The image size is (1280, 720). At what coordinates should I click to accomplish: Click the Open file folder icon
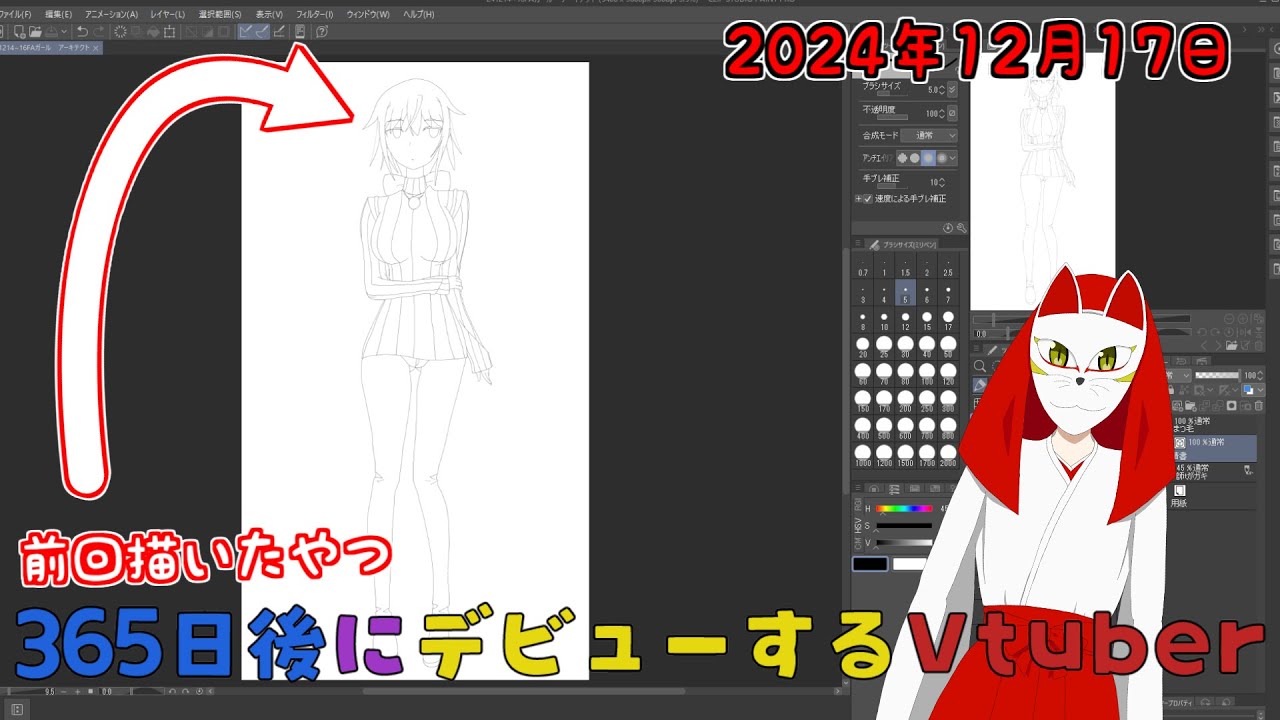[36, 31]
